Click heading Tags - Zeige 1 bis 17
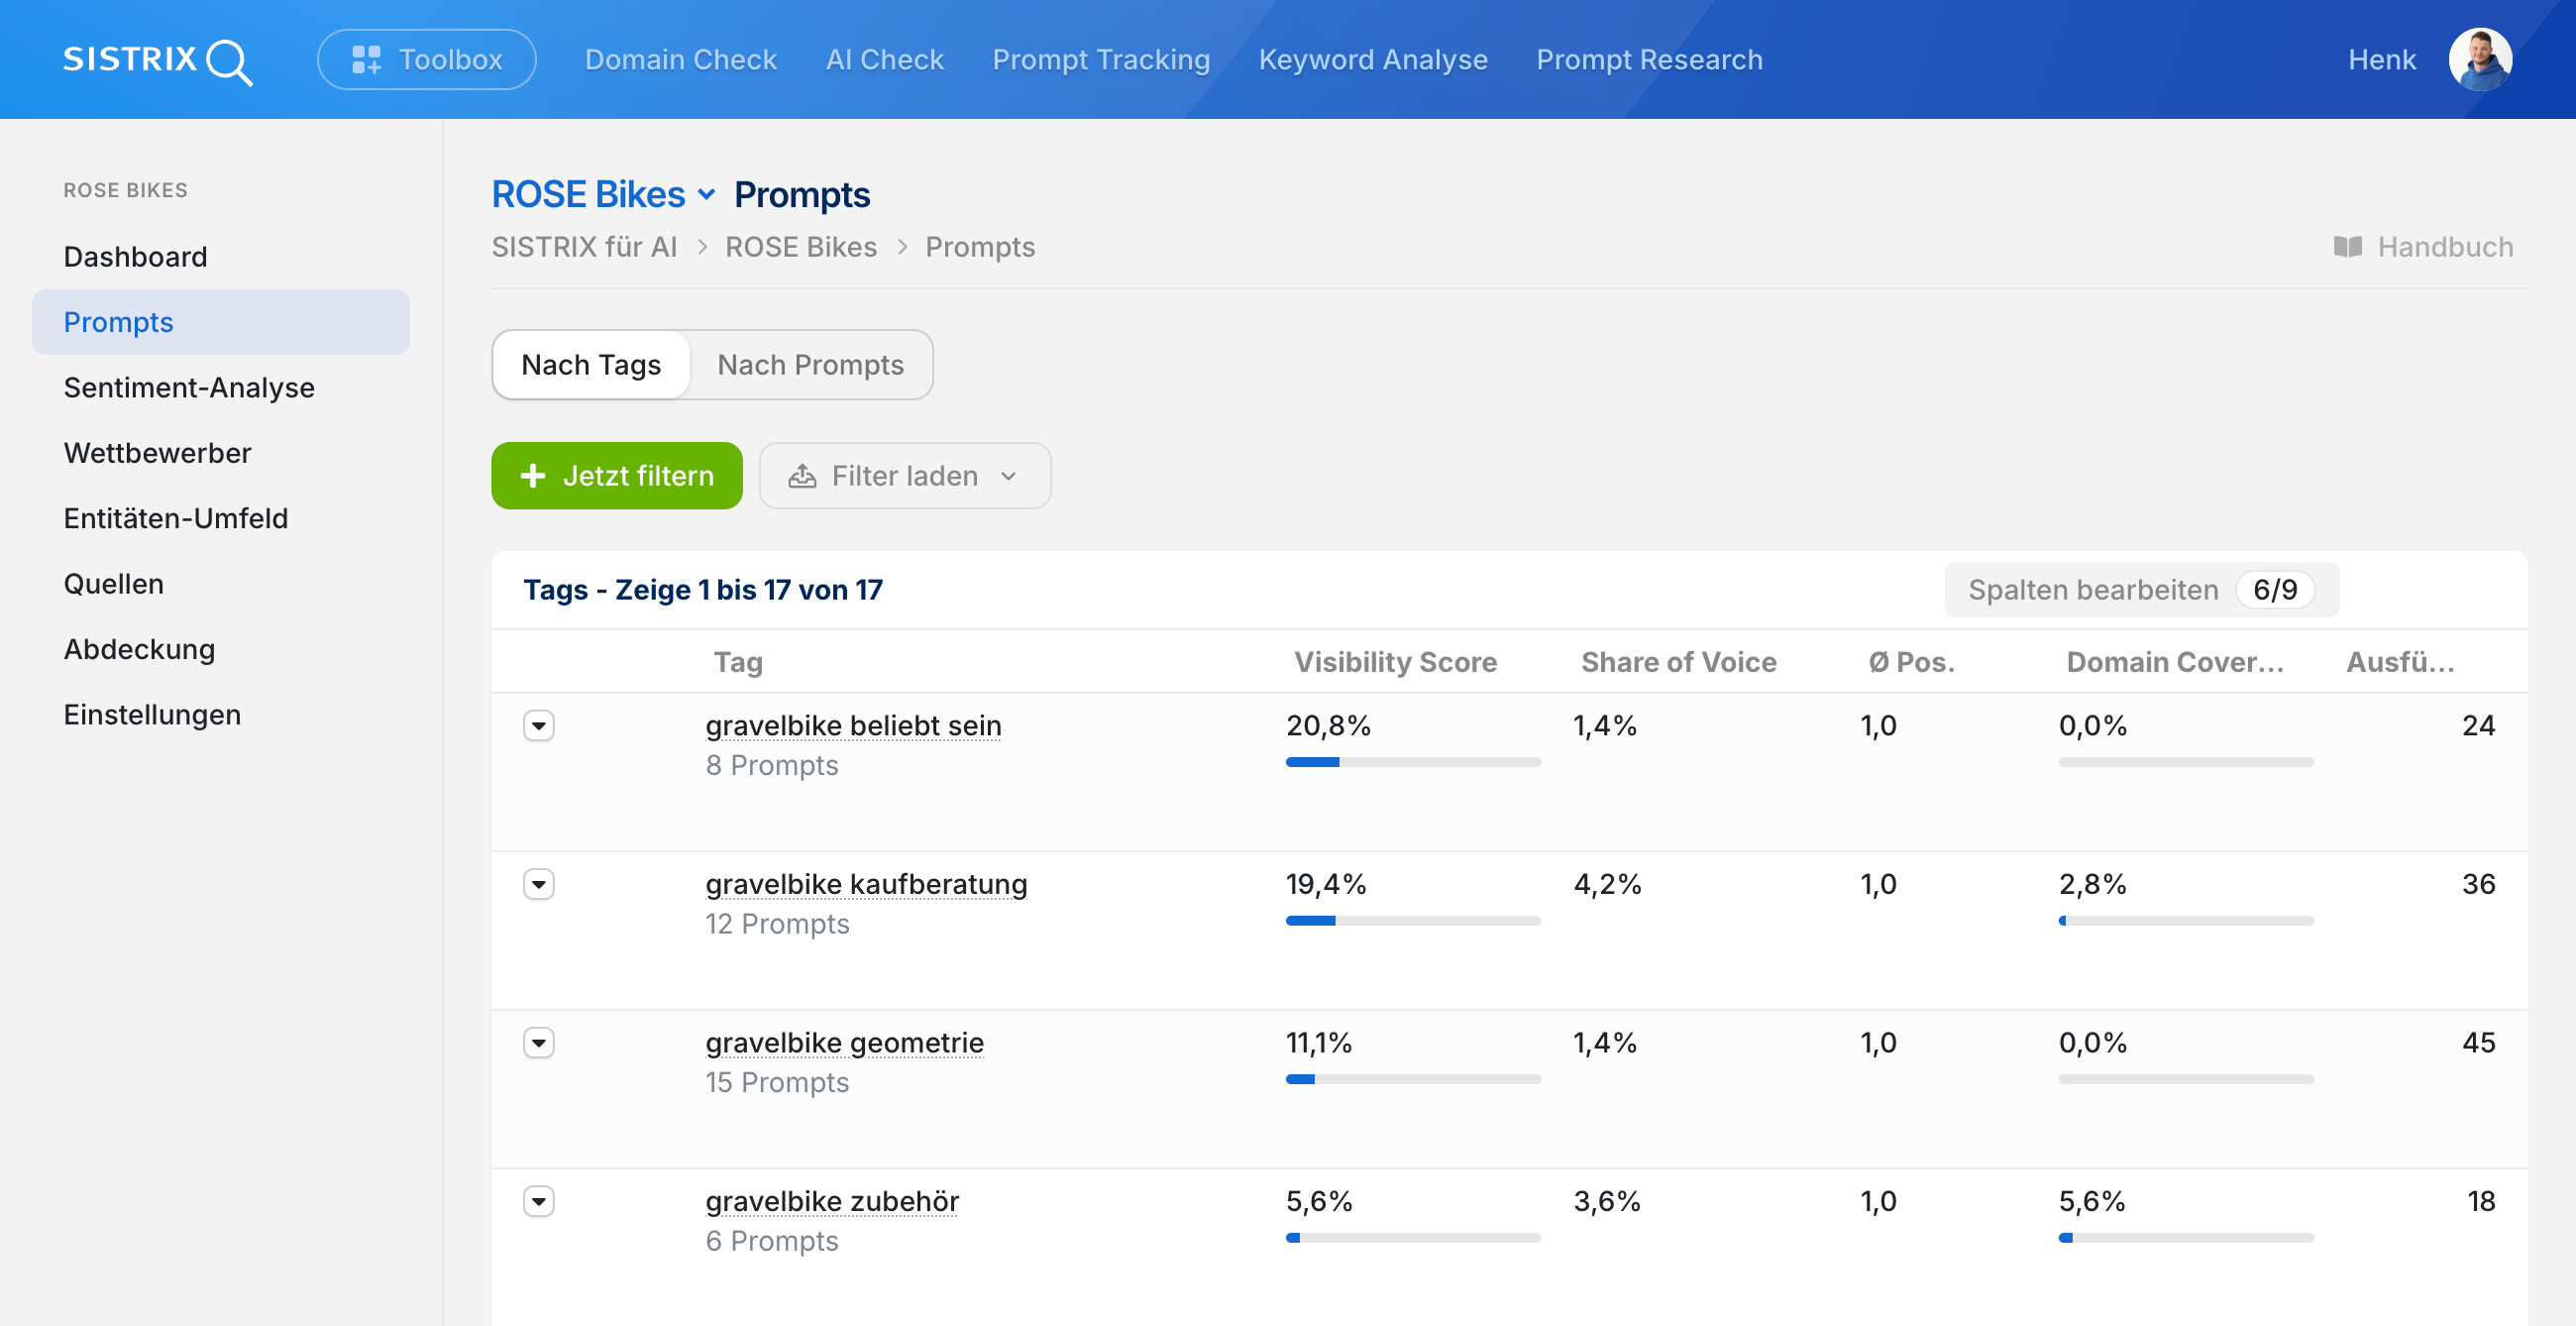The width and height of the screenshot is (2576, 1326). [703, 590]
